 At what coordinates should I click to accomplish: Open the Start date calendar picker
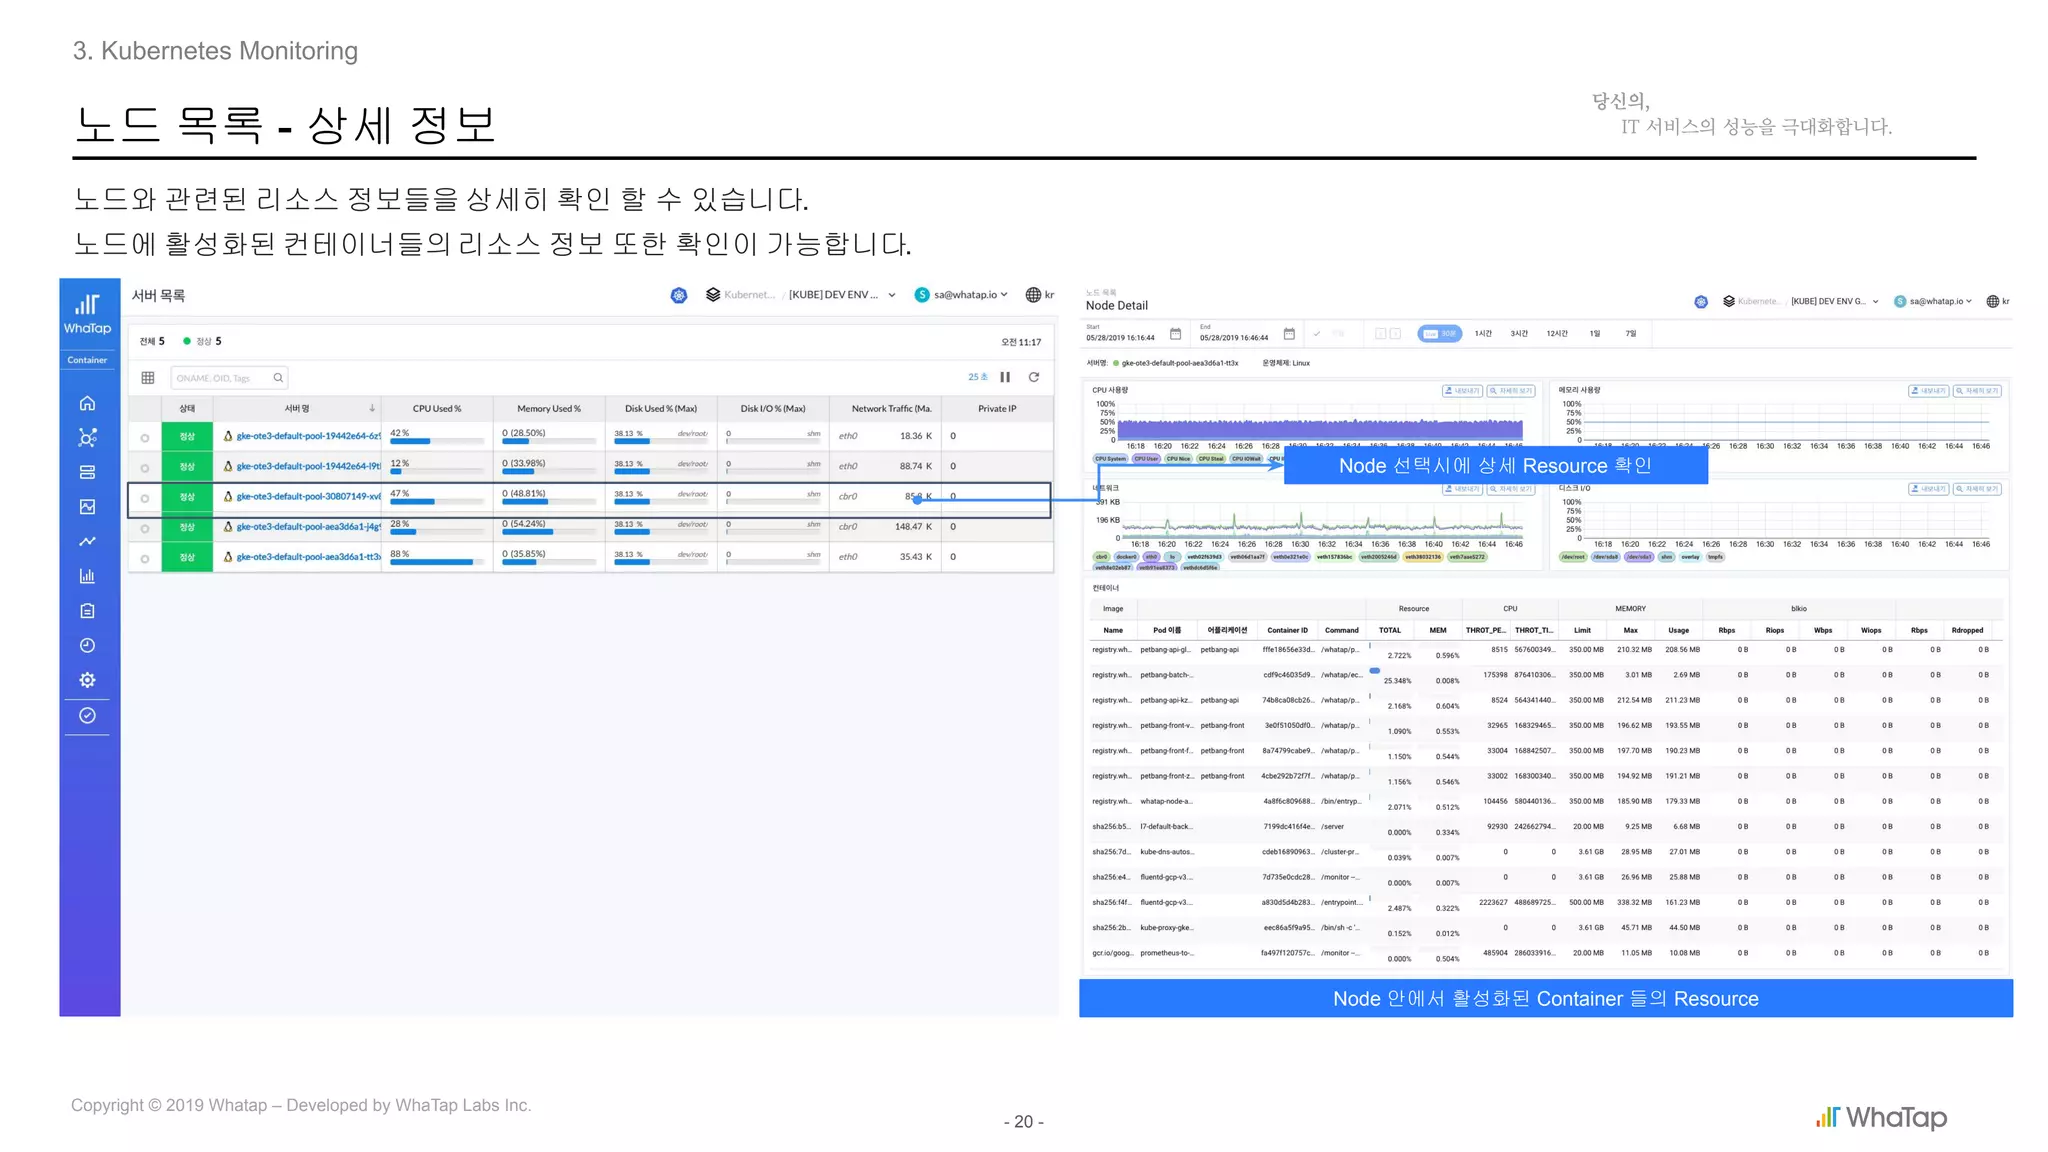[x=1175, y=334]
